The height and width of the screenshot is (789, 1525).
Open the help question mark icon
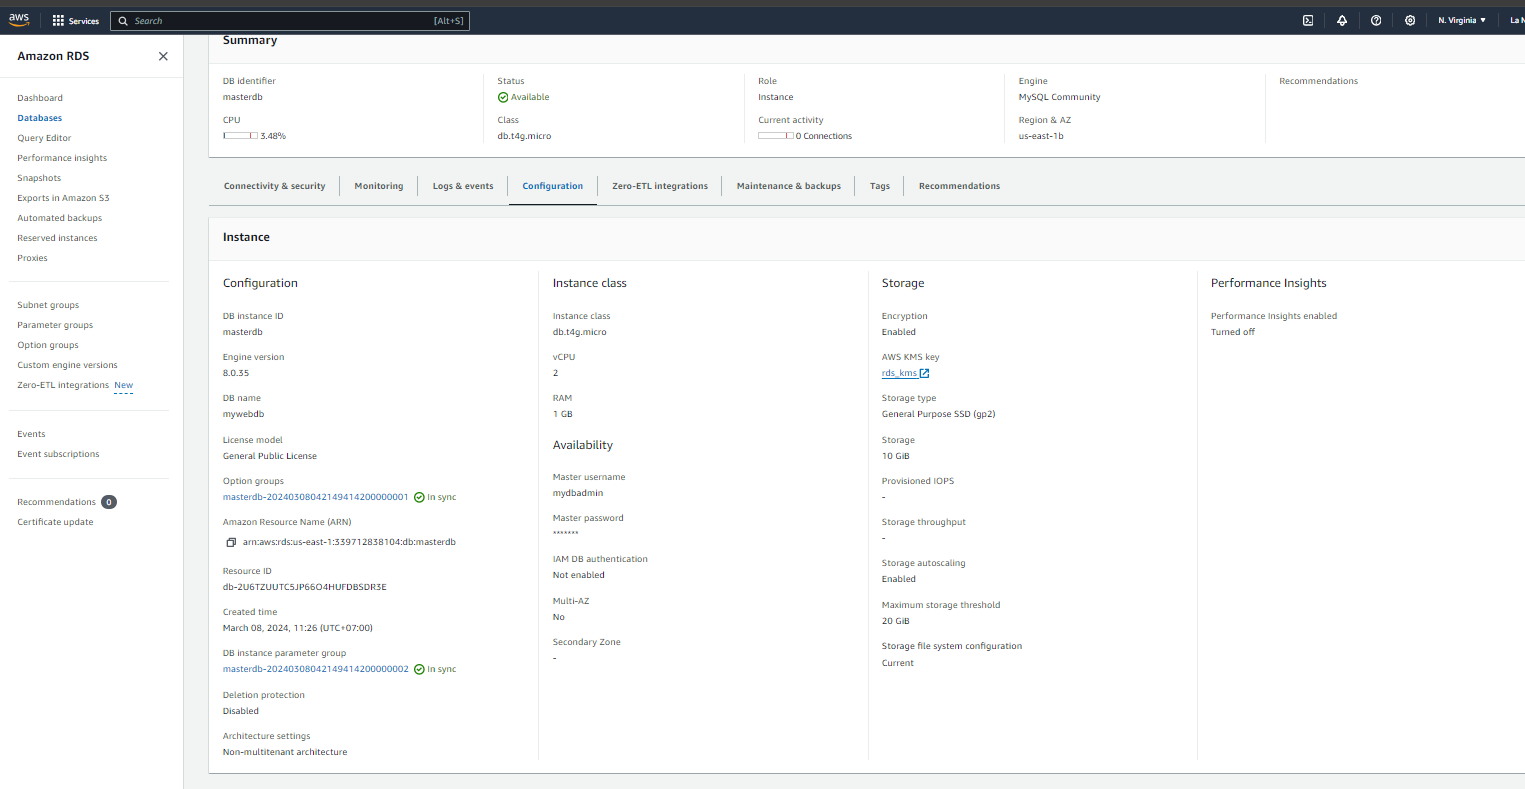click(1376, 21)
